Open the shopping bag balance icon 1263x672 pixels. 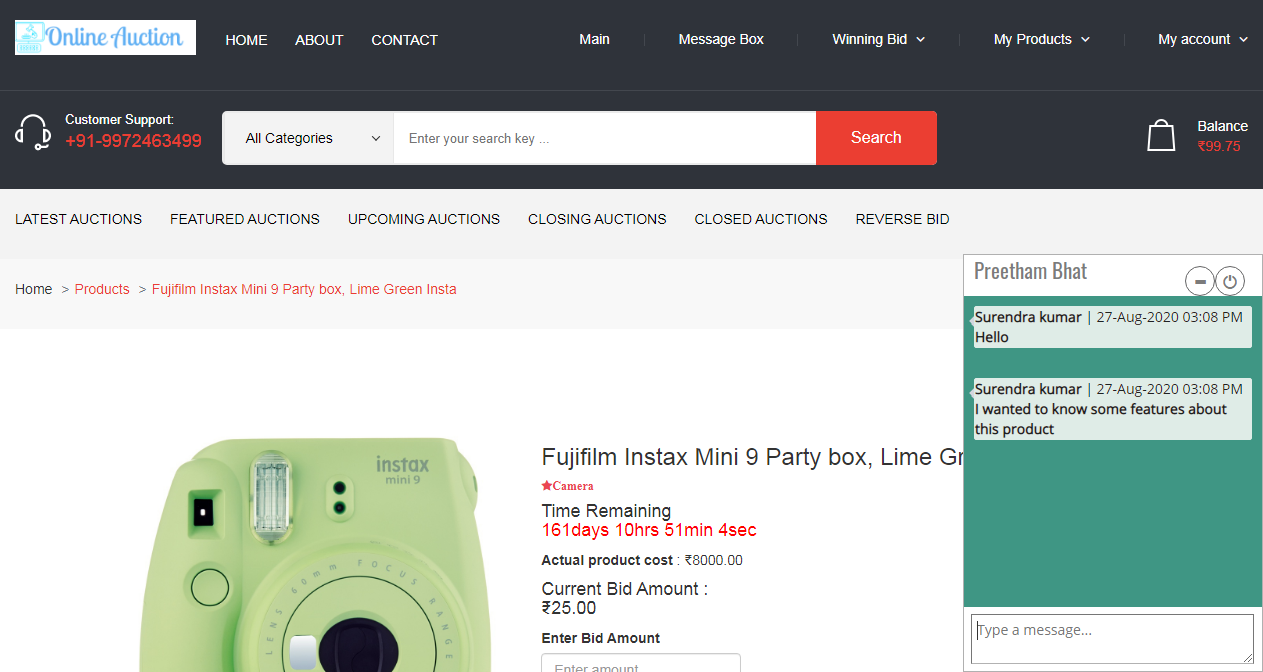coord(1161,135)
